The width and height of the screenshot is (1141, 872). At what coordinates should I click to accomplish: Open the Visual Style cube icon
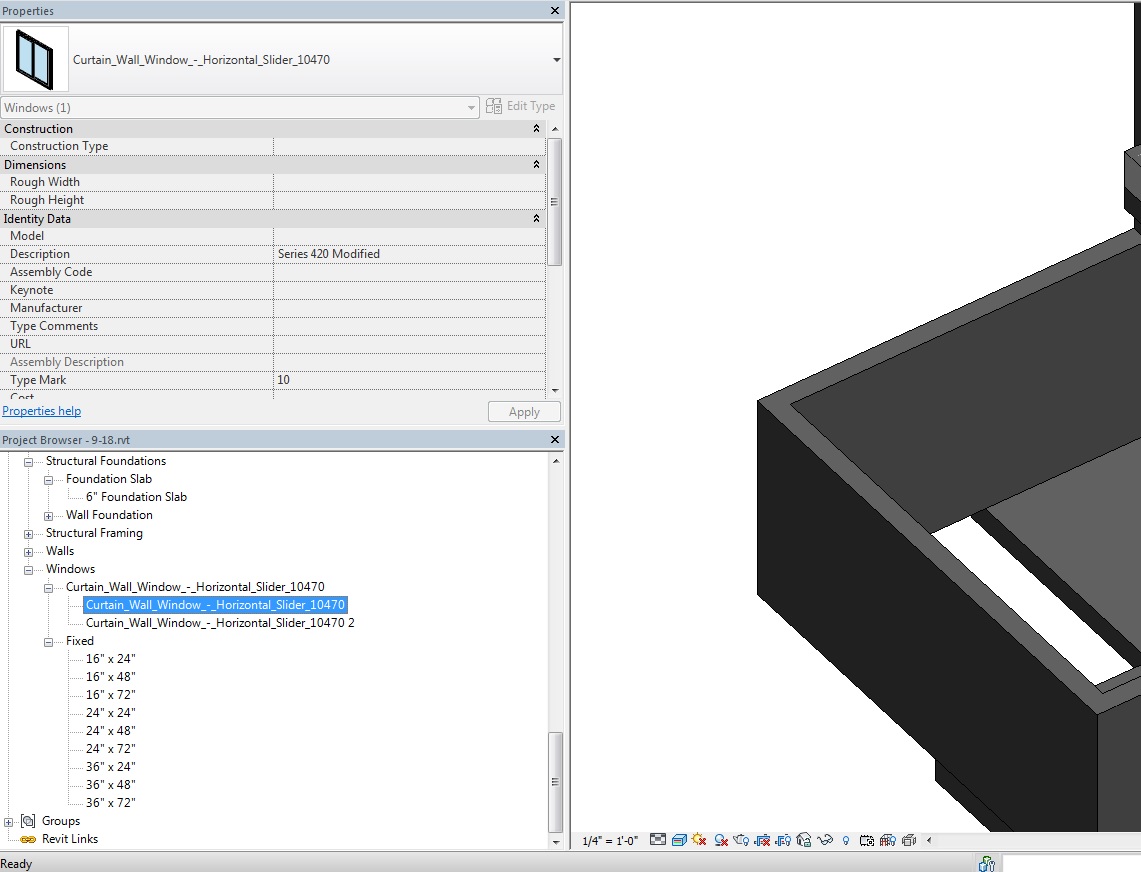[679, 839]
